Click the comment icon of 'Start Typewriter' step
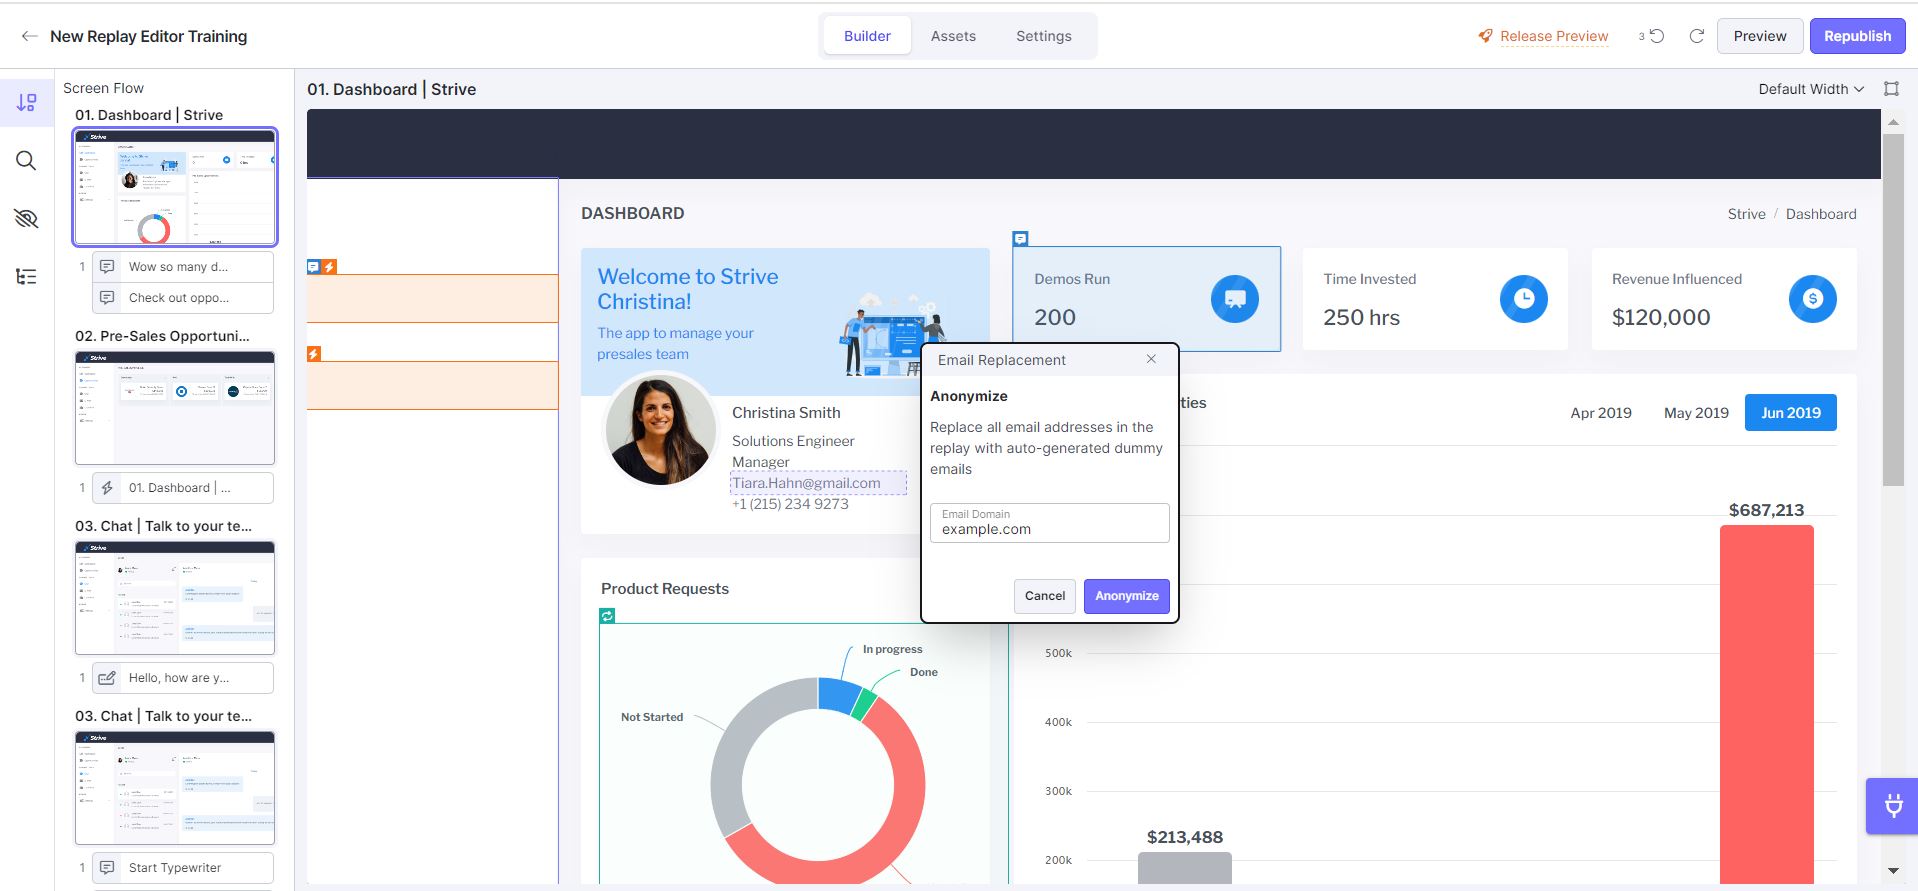 tap(107, 868)
